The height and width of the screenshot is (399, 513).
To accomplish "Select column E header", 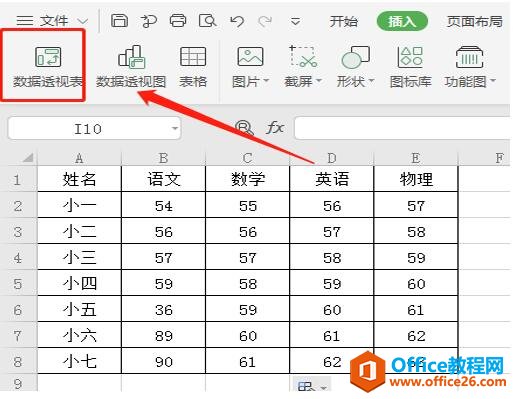I will [416, 158].
